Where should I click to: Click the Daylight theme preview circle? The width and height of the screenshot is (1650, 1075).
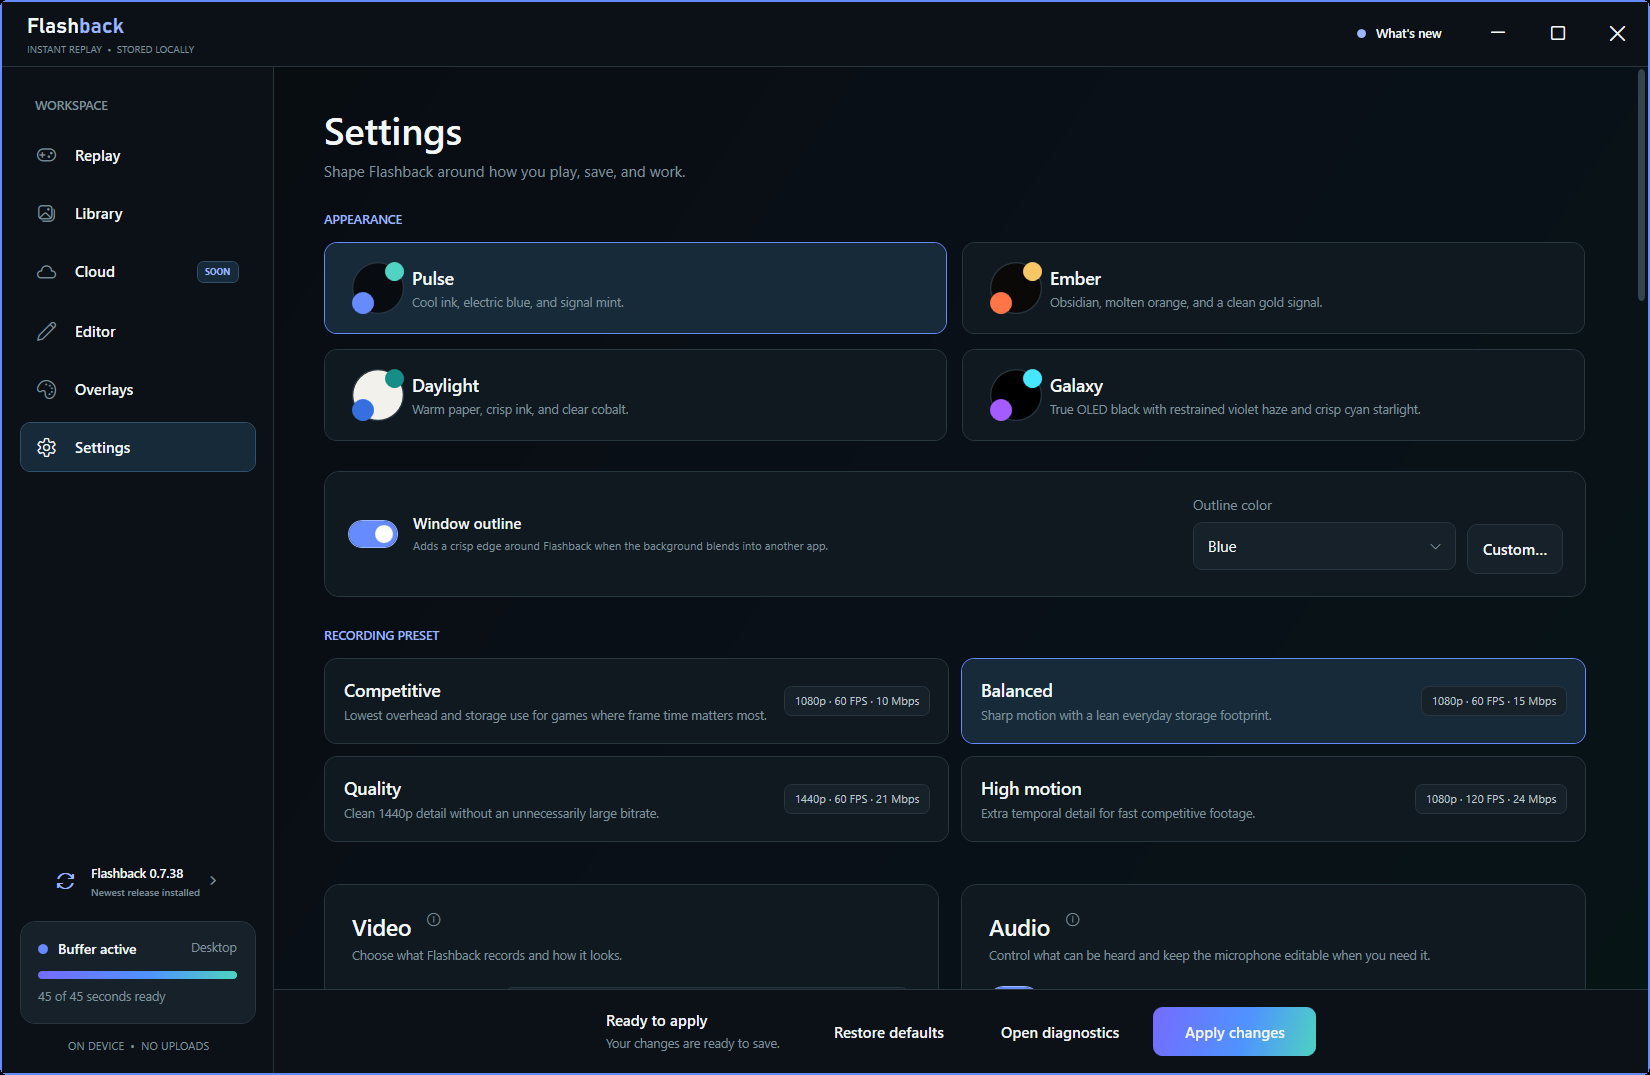(x=378, y=395)
